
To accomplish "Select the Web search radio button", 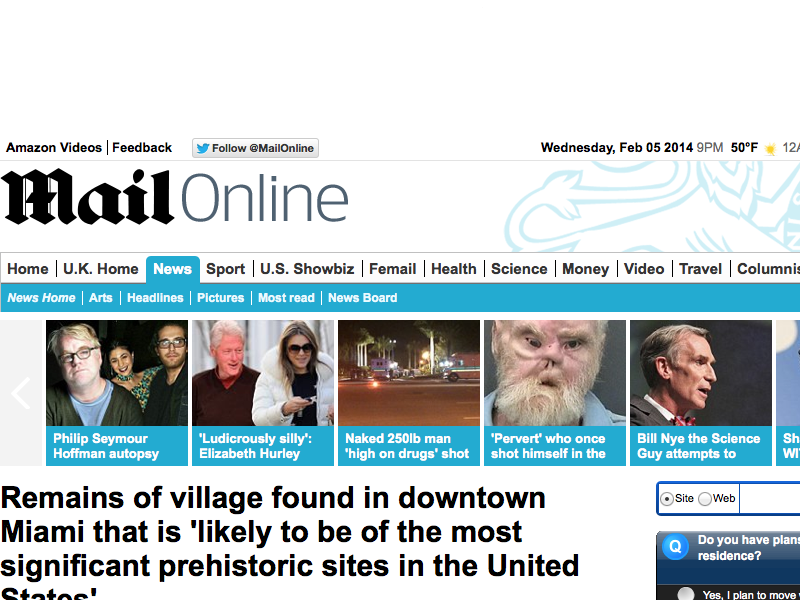I will point(705,499).
